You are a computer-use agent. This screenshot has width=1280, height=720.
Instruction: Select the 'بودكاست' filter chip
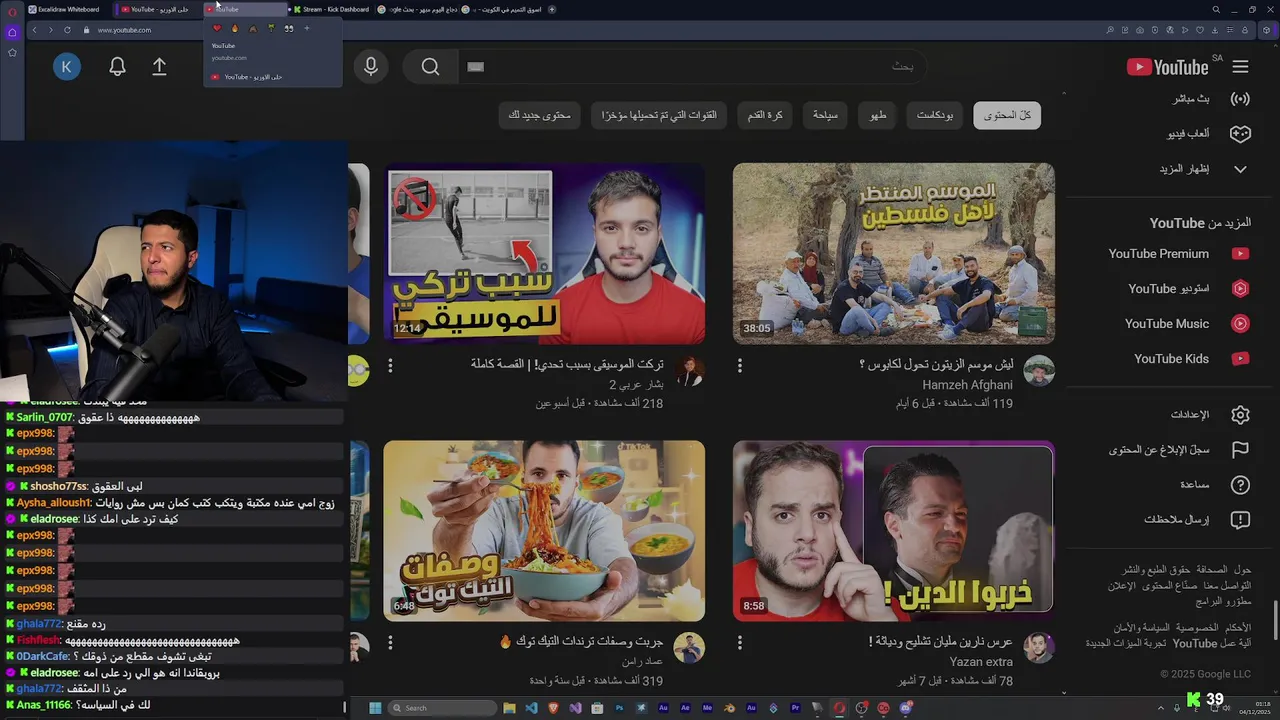click(935, 115)
